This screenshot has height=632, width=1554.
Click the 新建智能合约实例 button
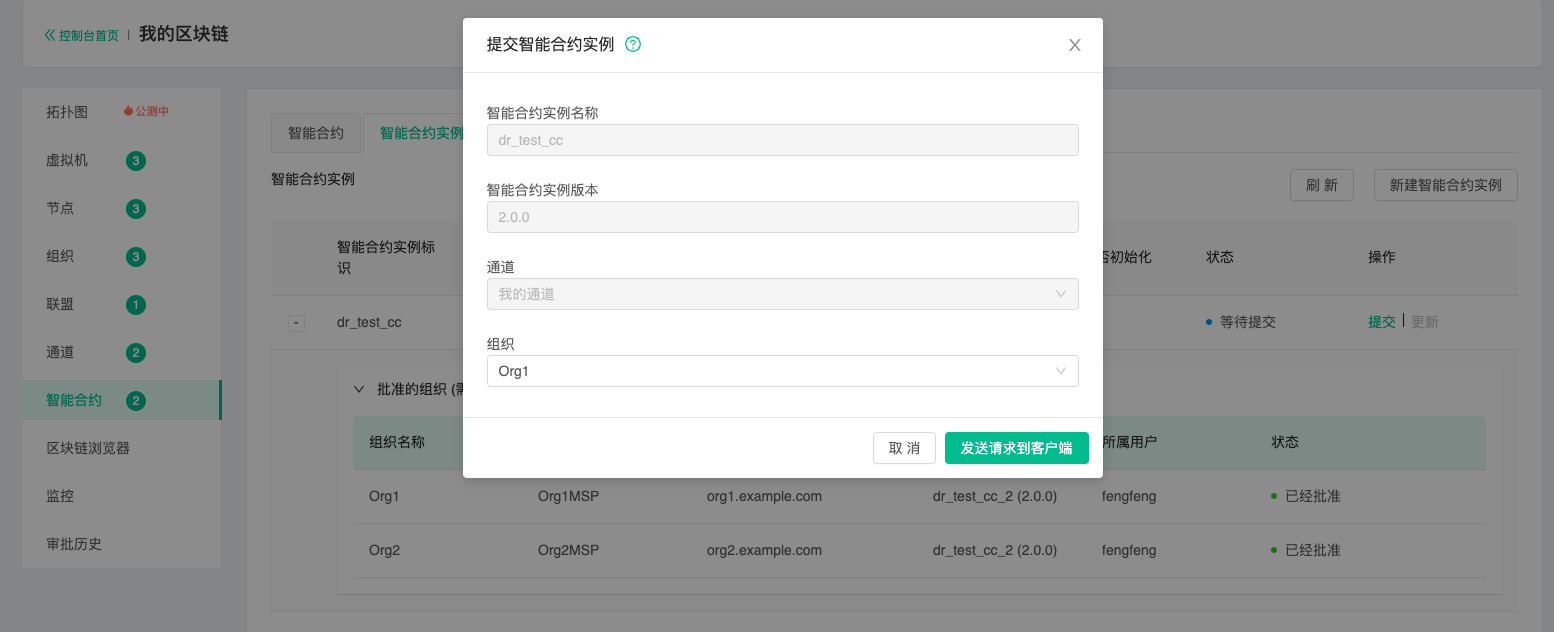tap(1446, 185)
